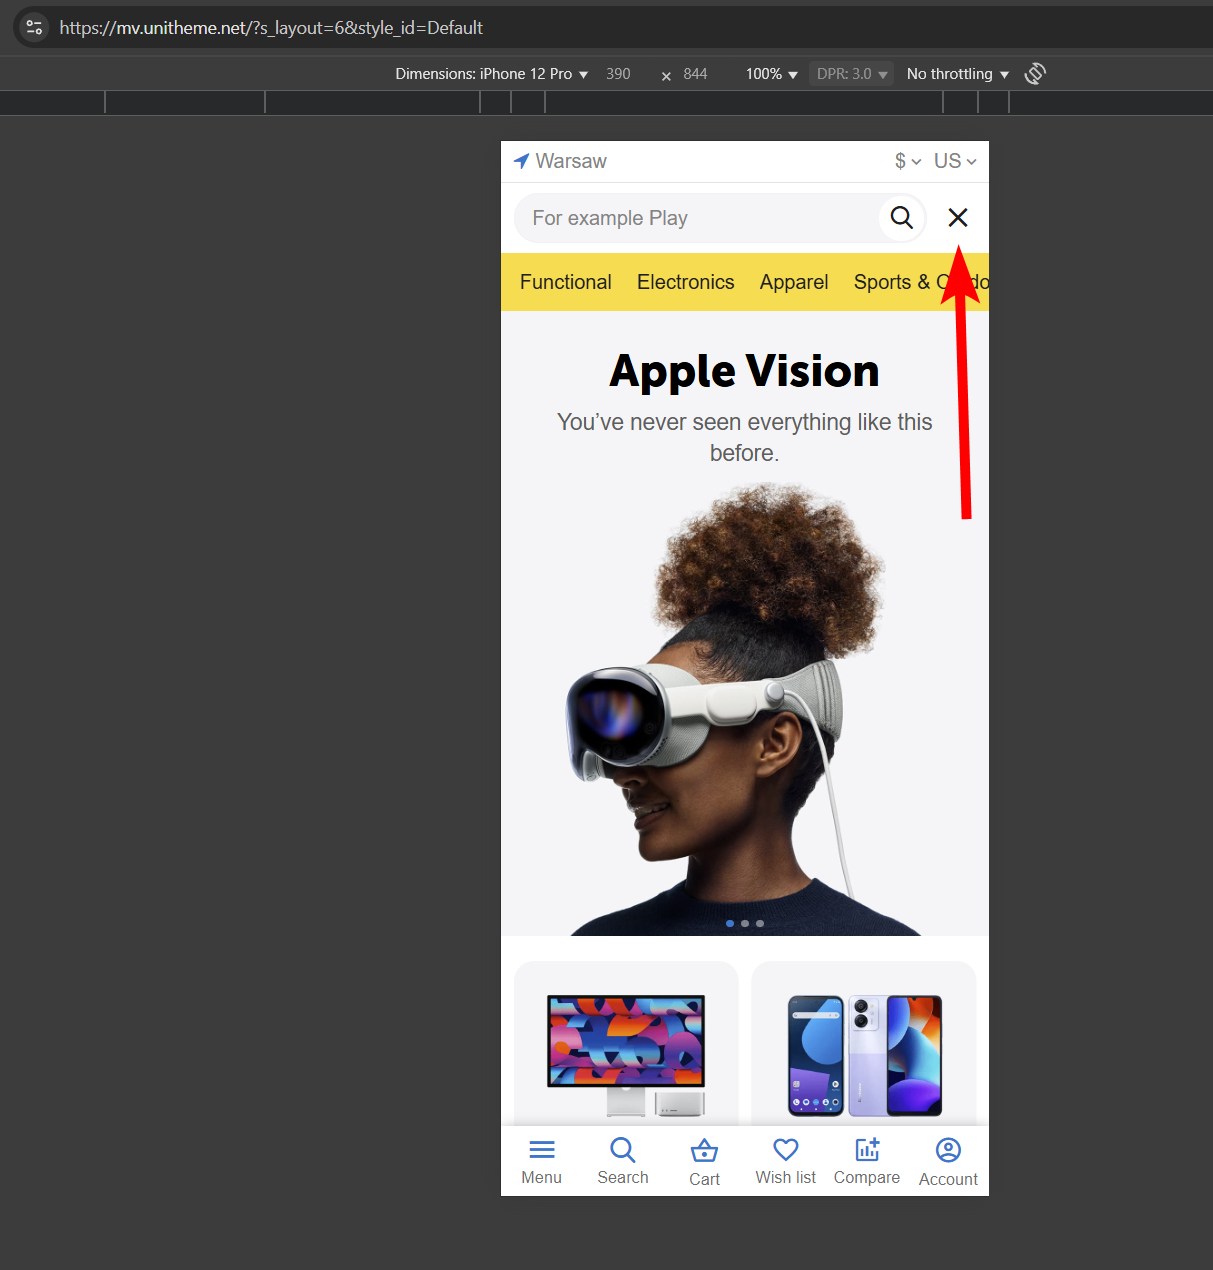Click the Apple Vision banner heading

pos(745,371)
